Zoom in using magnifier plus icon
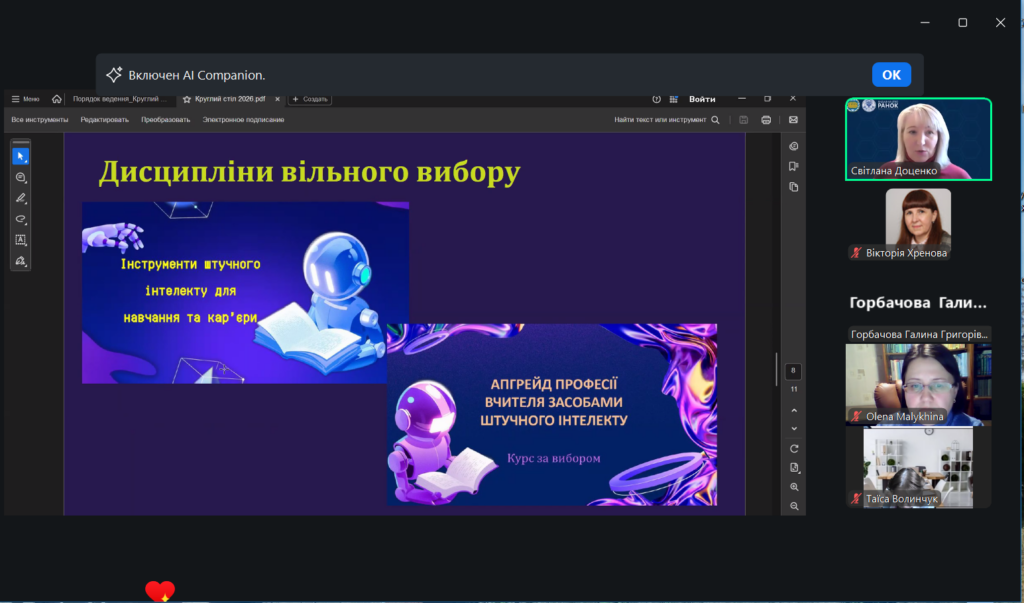This screenshot has width=1024, height=603. 794,487
